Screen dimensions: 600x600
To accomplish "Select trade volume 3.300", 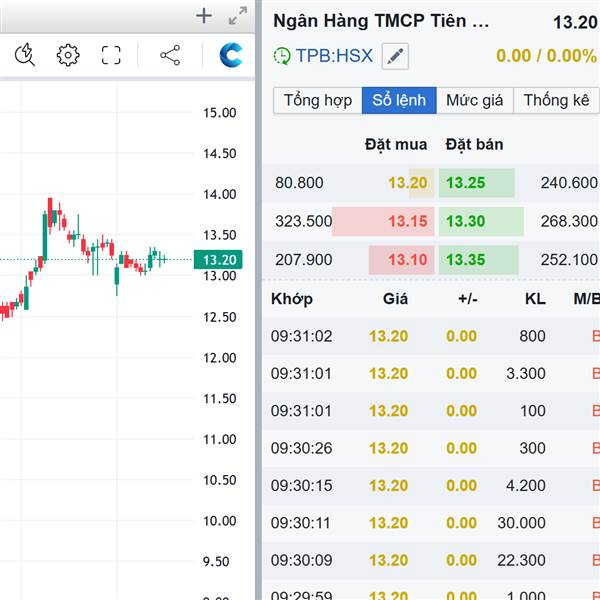I will click(x=526, y=373).
